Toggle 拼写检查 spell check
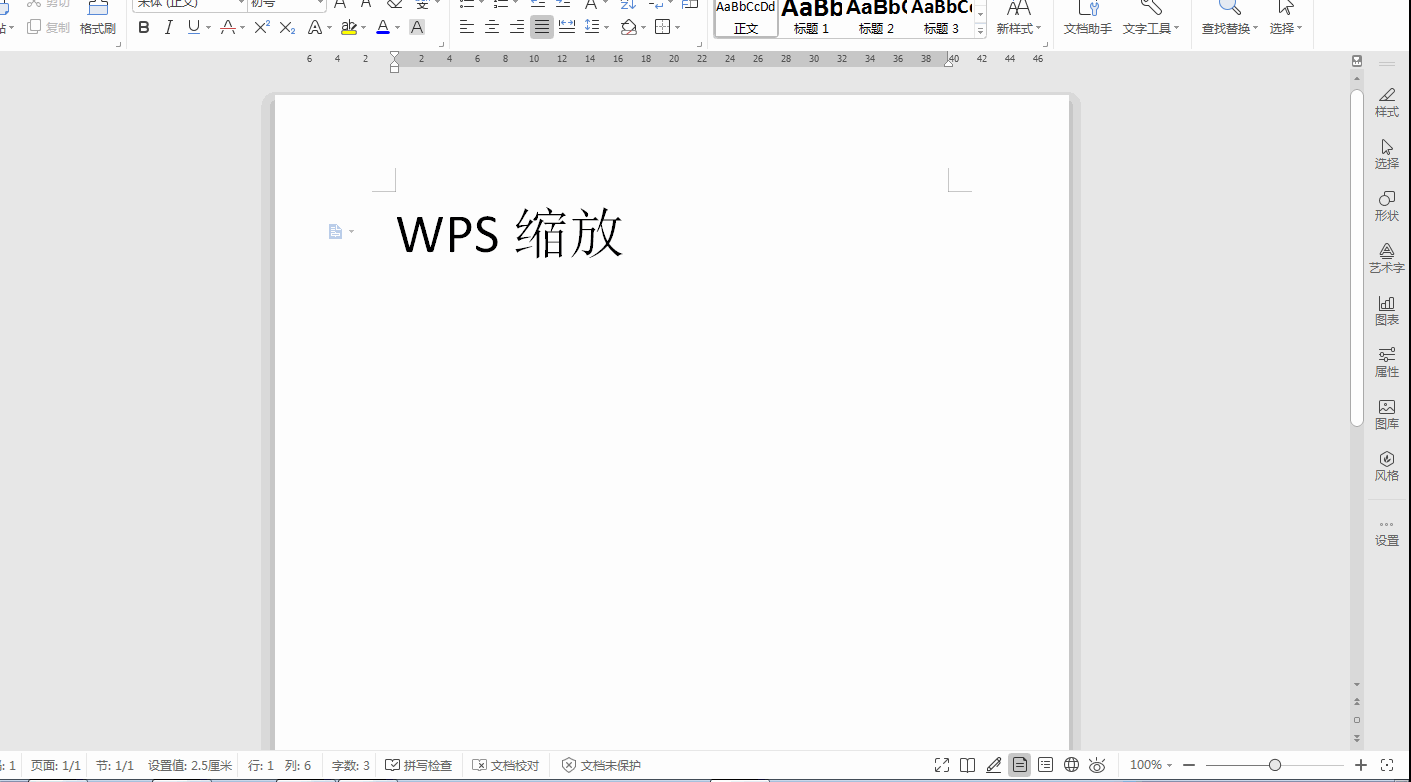Viewport: 1411px width, 782px height. coord(419,765)
